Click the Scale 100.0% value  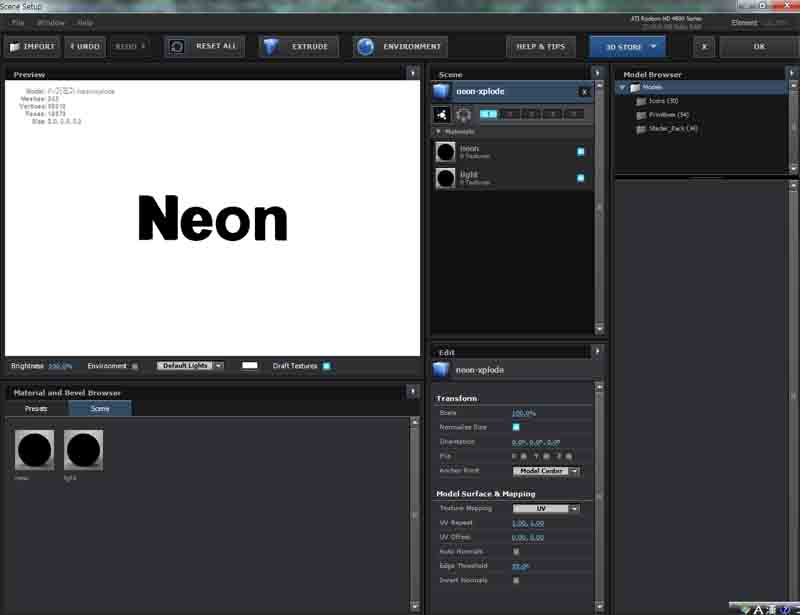pyautogui.click(x=524, y=413)
